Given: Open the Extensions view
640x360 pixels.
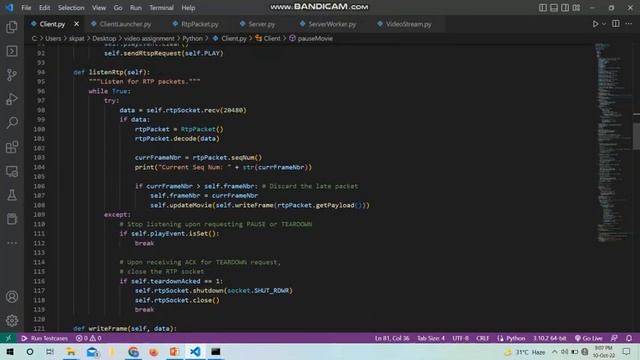Looking at the screenshot, I should coord(12,147).
